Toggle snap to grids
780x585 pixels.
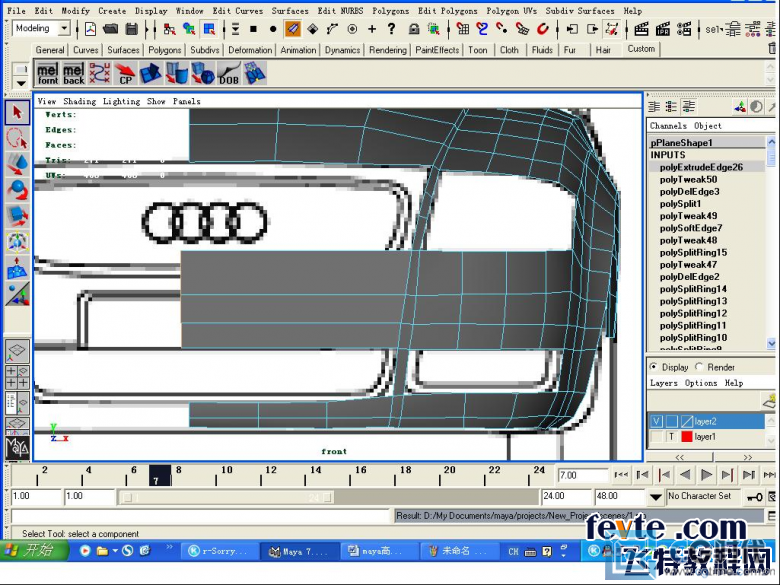click(463, 29)
